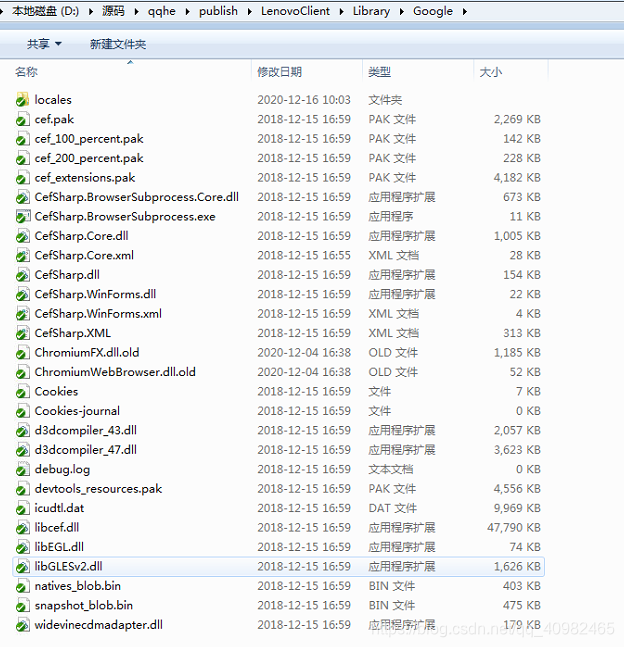Click the locales folder icon
Viewport: 624px width, 647px height.
click(x=23, y=100)
